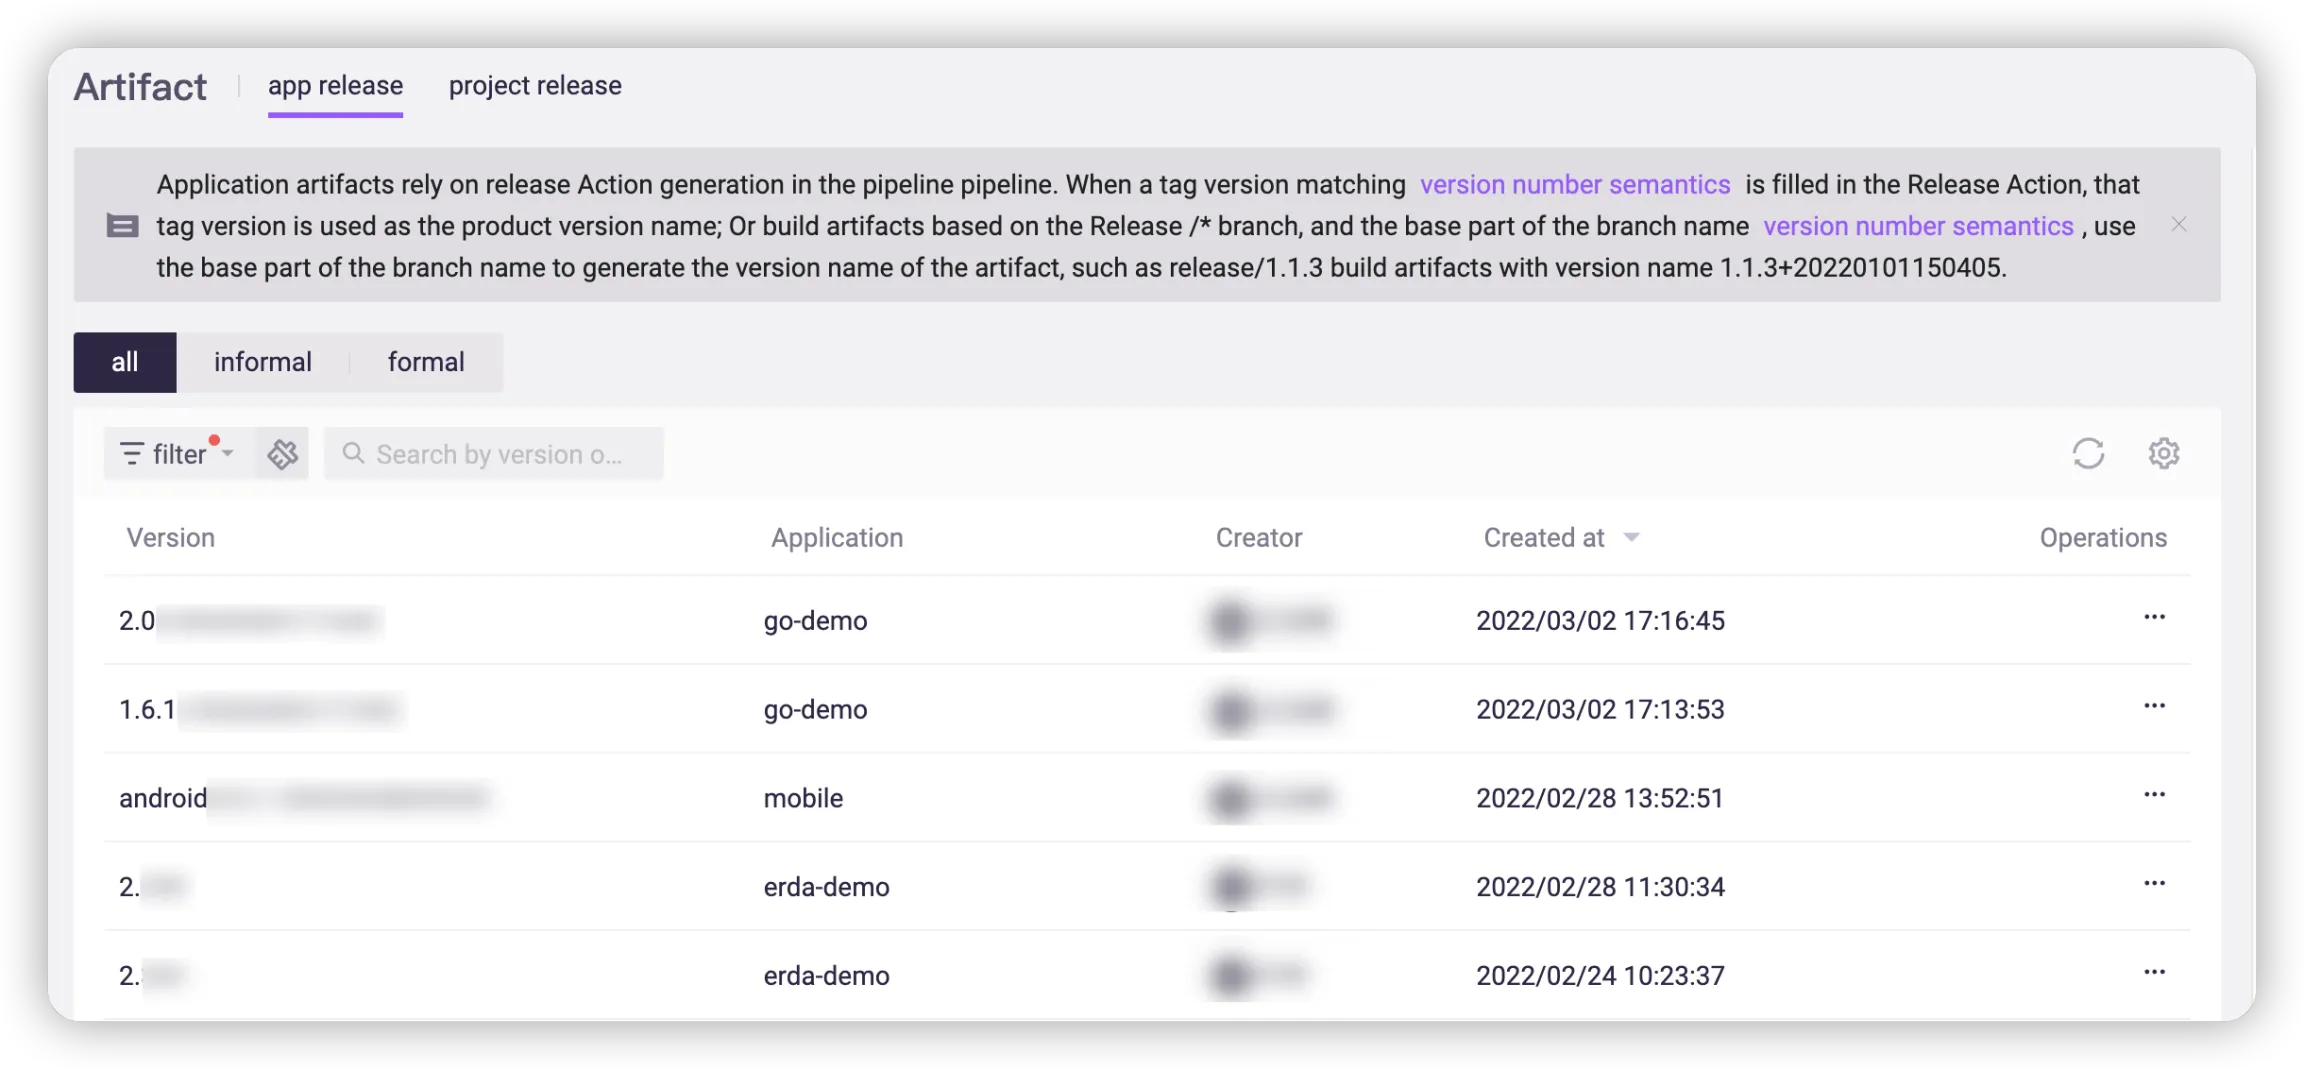Click the clear filter eraser icon
This screenshot has width=2304, height=1069.
click(283, 454)
